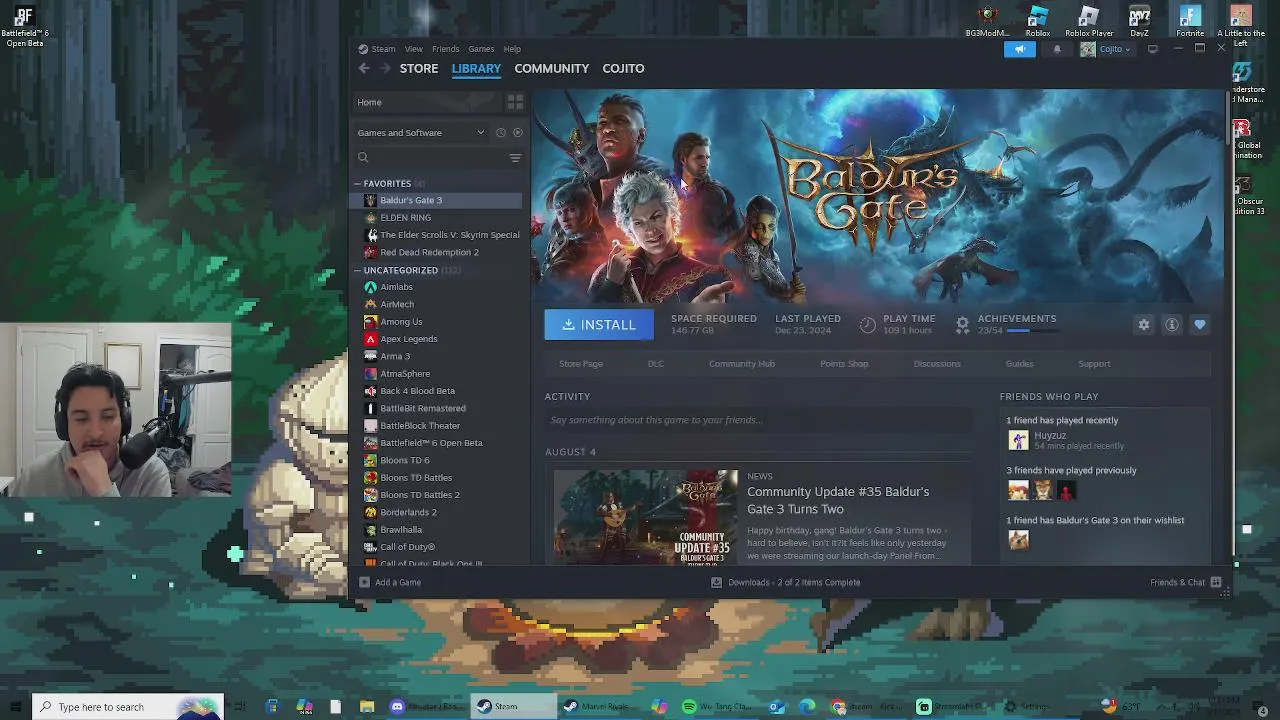Click the library search magnifier icon
The height and width of the screenshot is (720, 1280).
point(363,157)
